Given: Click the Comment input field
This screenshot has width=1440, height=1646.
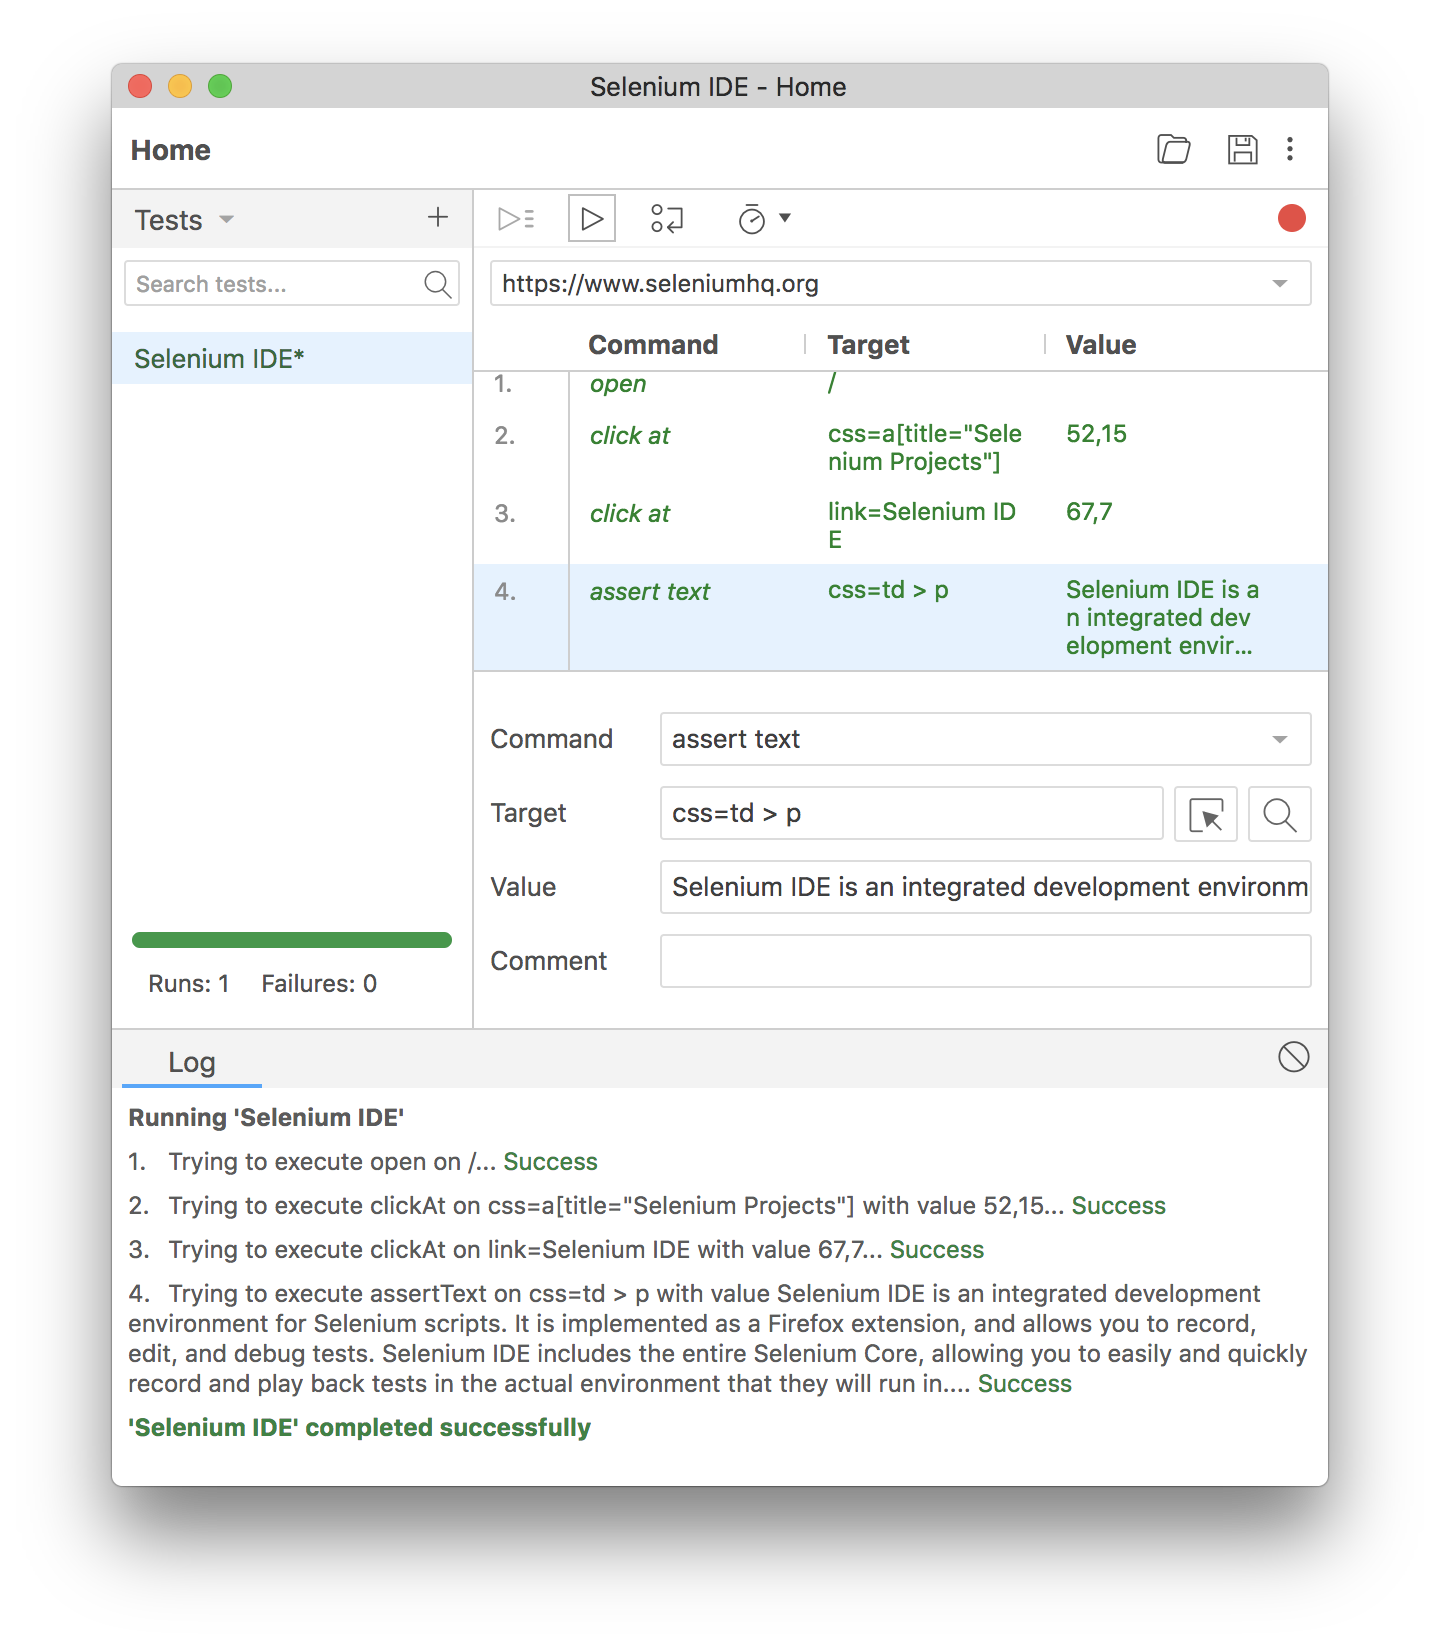Looking at the screenshot, I should click(986, 961).
